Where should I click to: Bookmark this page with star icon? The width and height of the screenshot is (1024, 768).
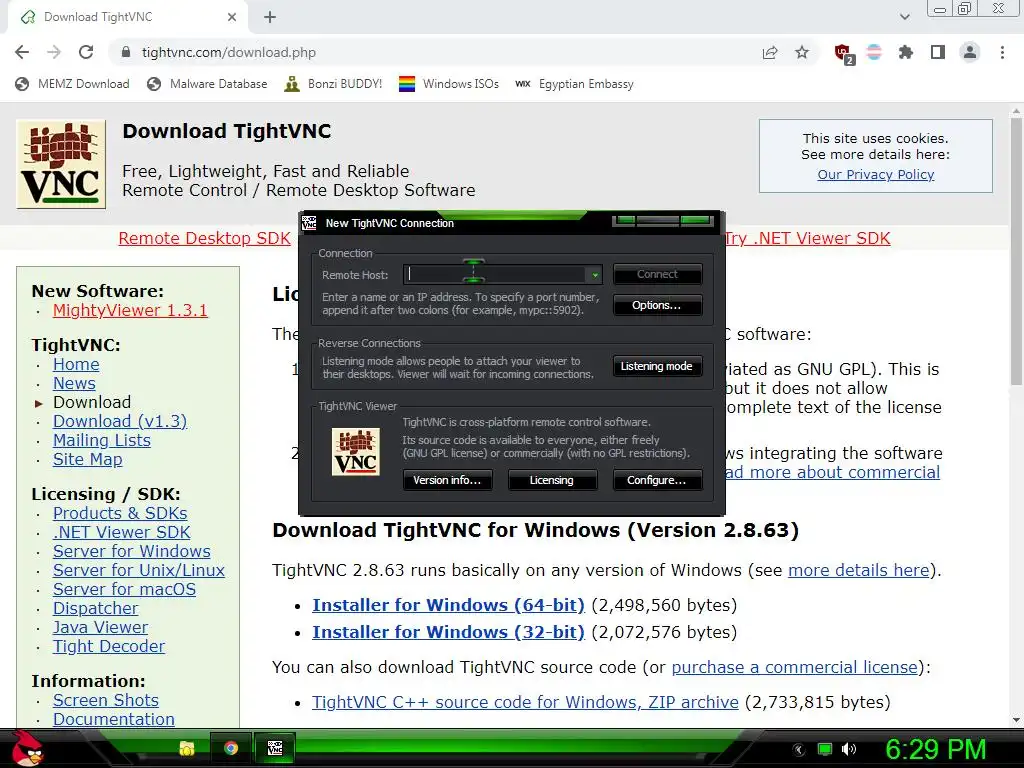[802, 52]
